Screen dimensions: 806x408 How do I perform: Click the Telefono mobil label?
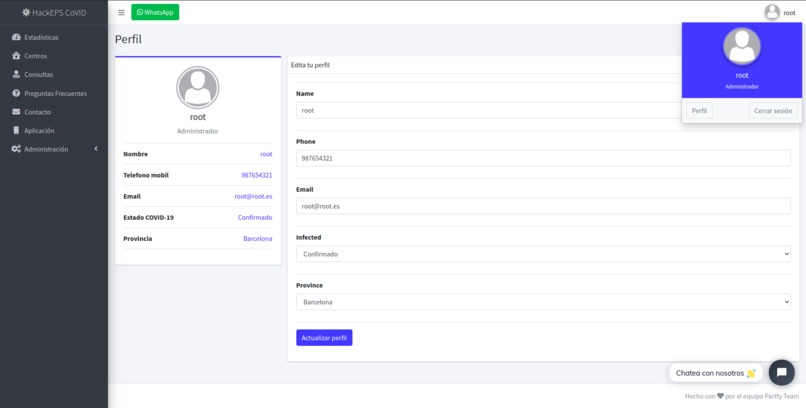[146, 175]
